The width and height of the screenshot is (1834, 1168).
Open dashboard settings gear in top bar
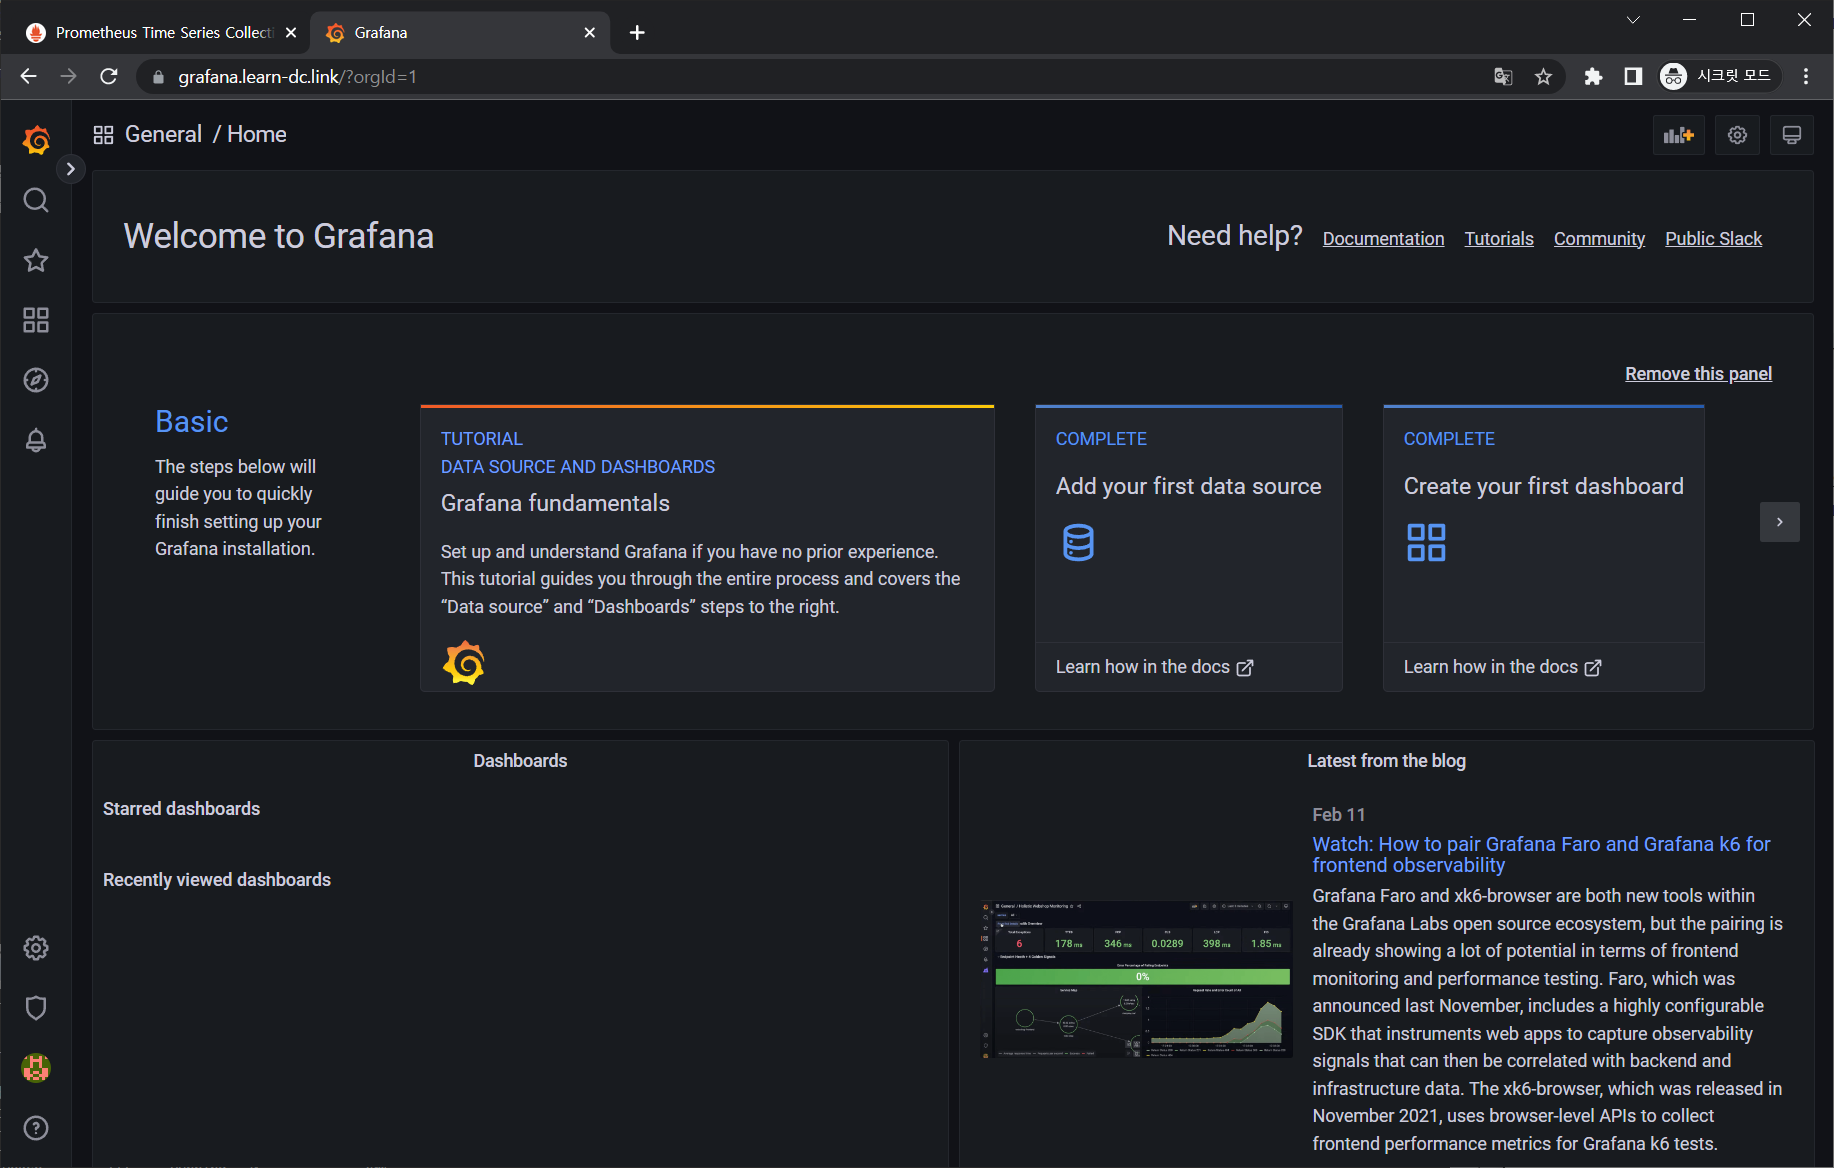(1737, 135)
